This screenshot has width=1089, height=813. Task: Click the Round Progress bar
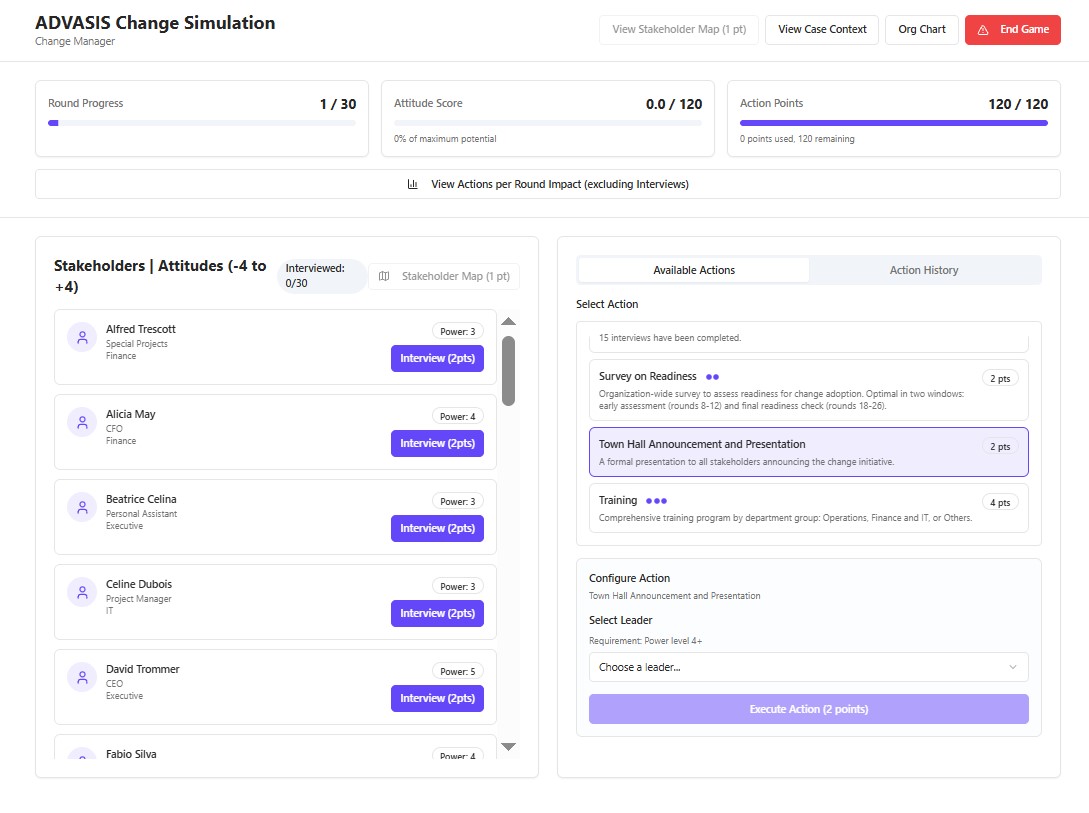201,123
